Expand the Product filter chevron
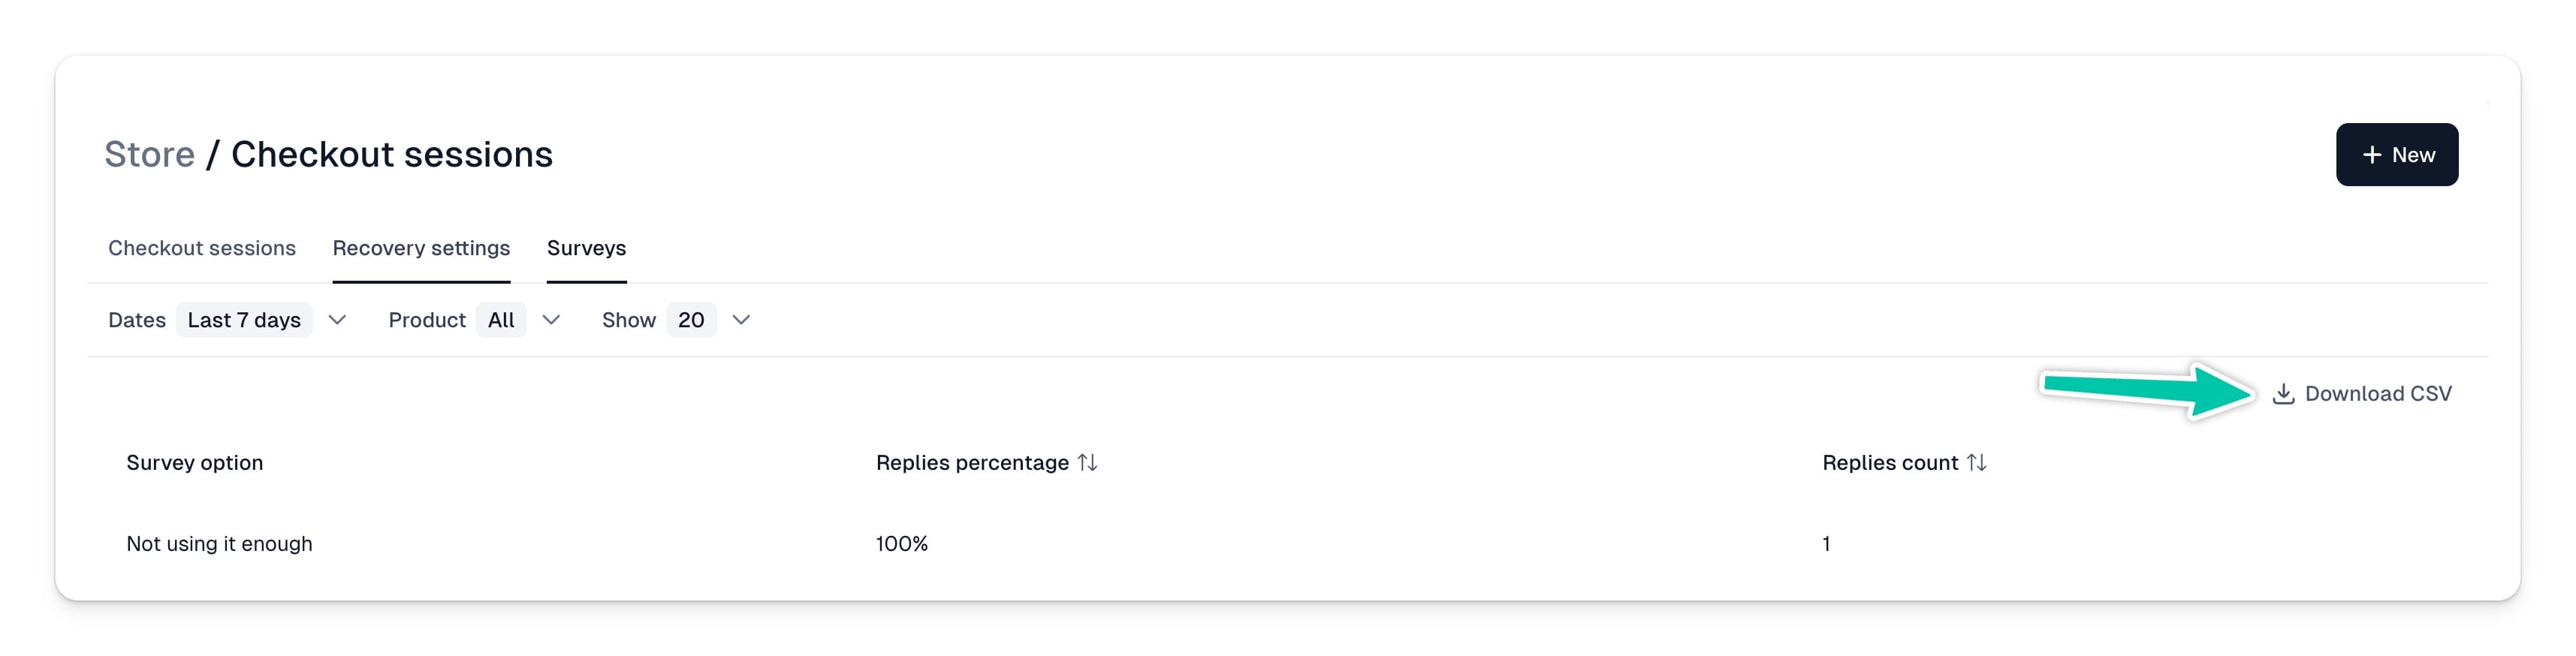 click(x=551, y=320)
